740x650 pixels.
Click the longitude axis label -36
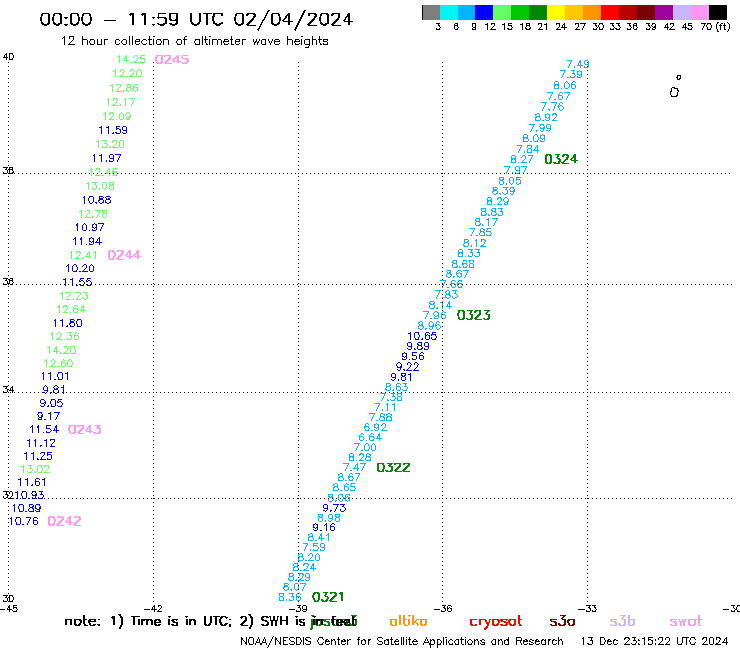click(x=443, y=609)
